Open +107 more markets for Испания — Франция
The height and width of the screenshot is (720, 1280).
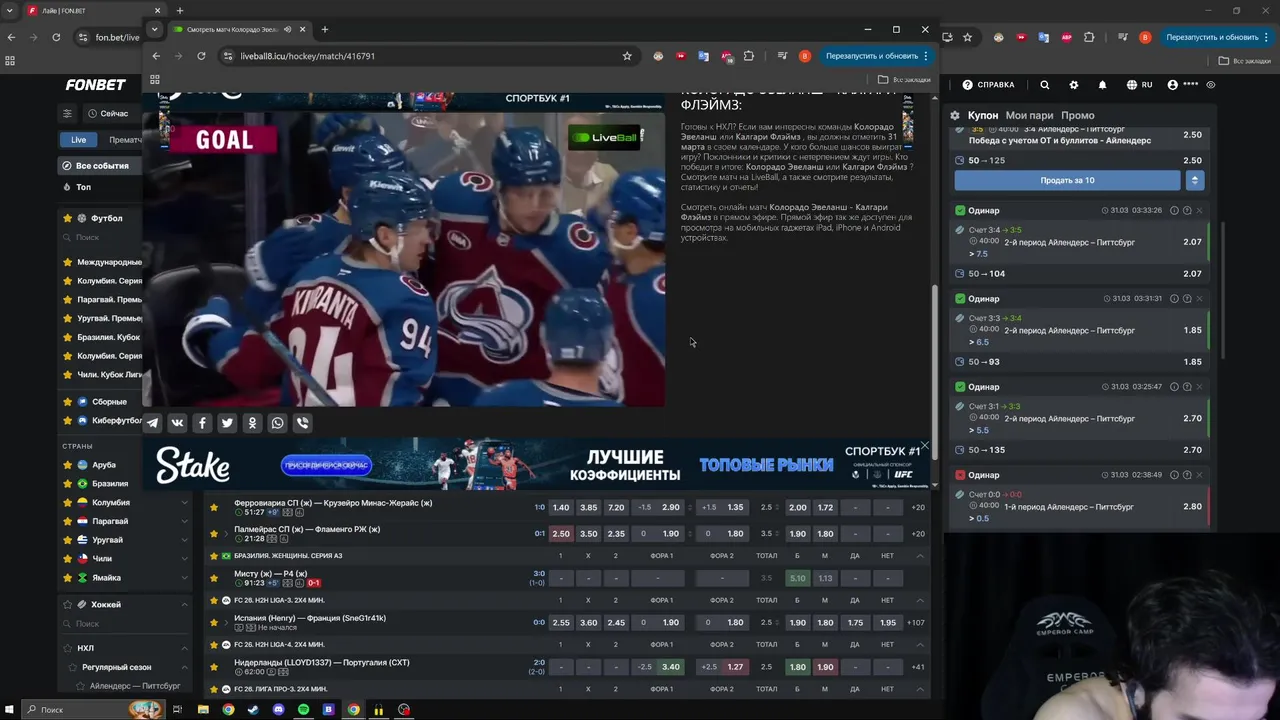tap(916, 622)
